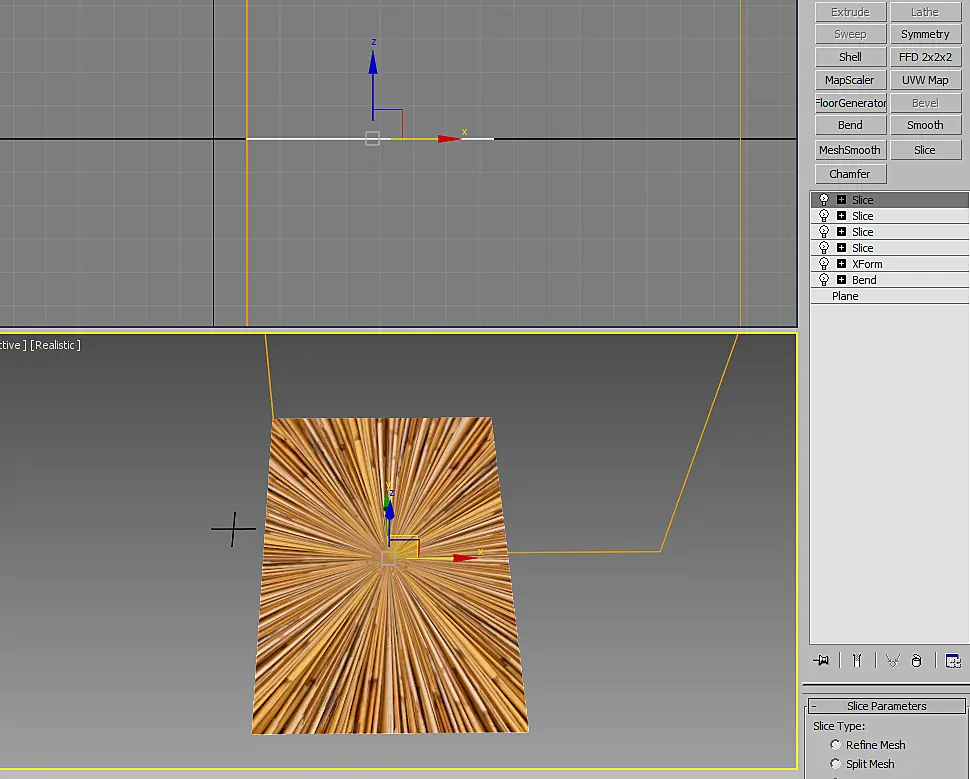970x779 pixels.
Task: Disable the top Slice modifier lightbulb
Action: 823,199
